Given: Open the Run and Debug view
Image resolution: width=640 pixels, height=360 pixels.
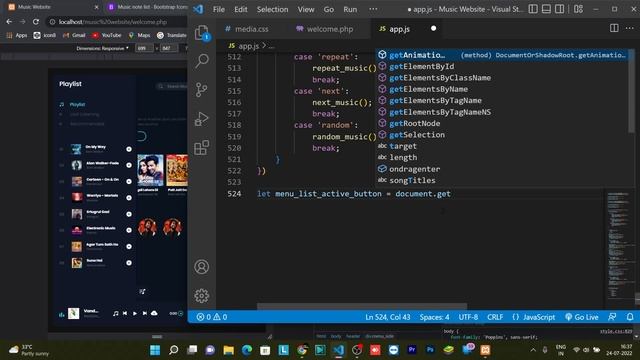Looking at the screenshot, I should (x=202, y=119).
